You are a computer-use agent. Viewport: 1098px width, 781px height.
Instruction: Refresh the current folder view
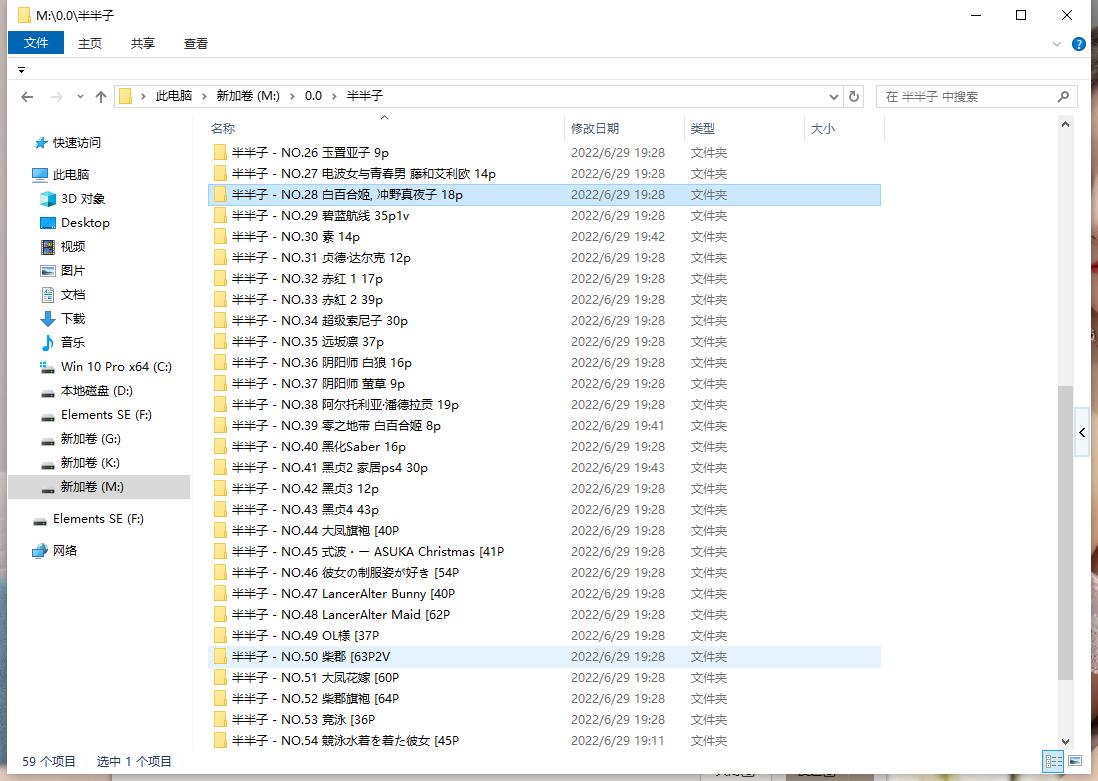(x=854, y=97)
